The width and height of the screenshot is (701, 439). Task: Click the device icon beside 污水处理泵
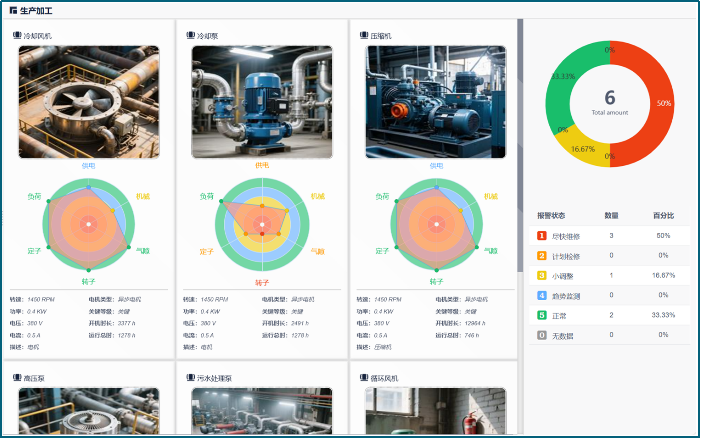190,378
